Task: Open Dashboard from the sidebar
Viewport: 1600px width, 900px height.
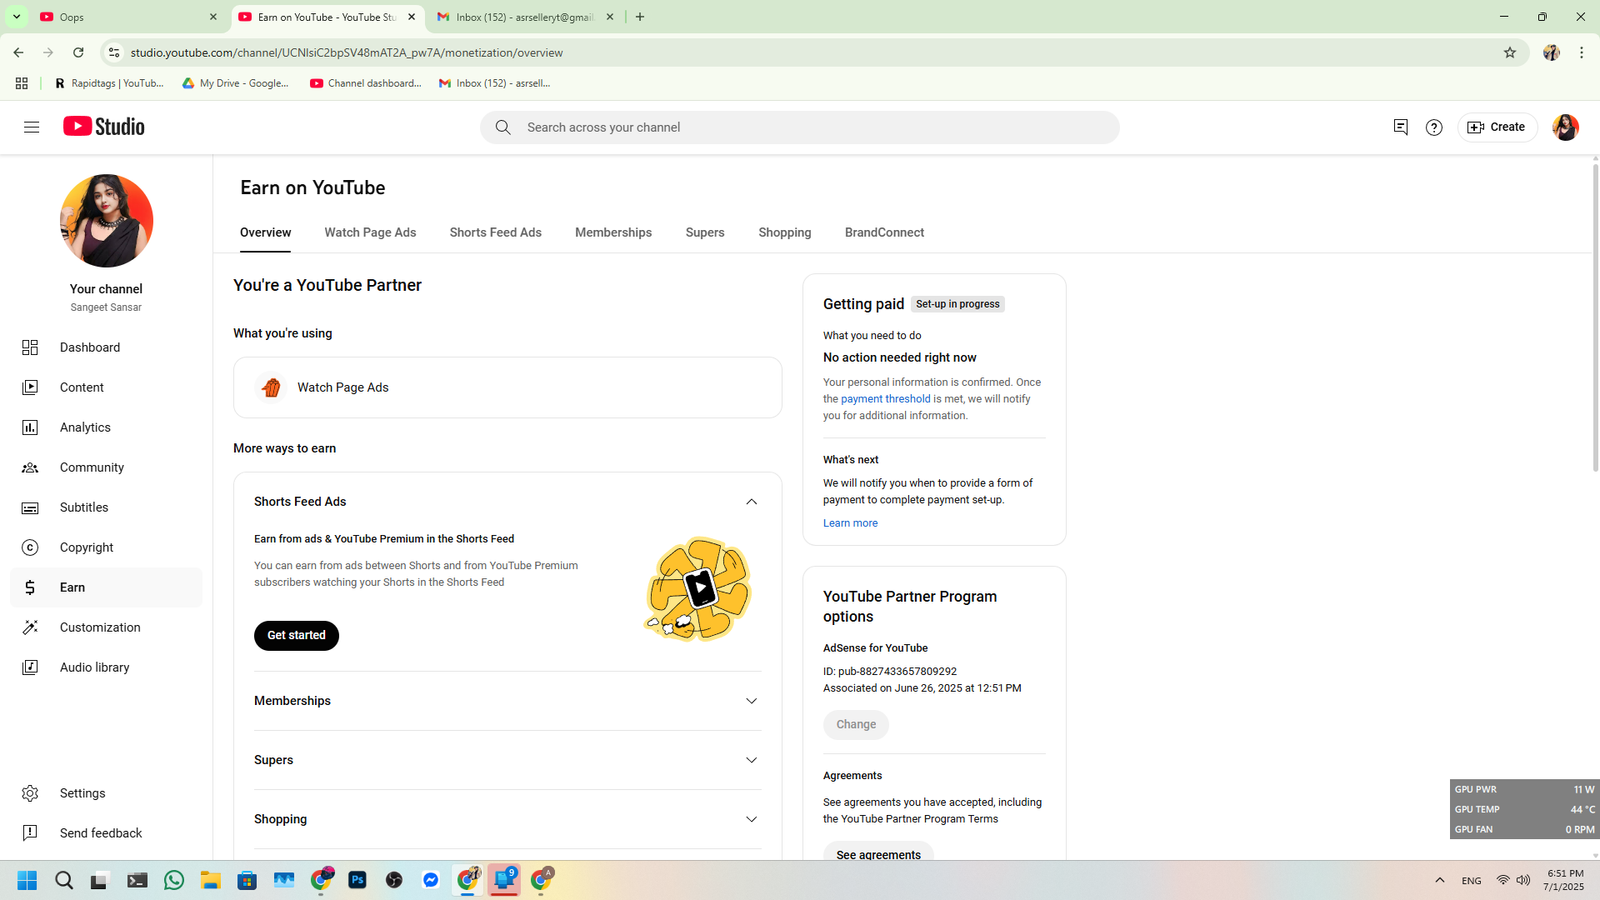Action: point(106,347)
